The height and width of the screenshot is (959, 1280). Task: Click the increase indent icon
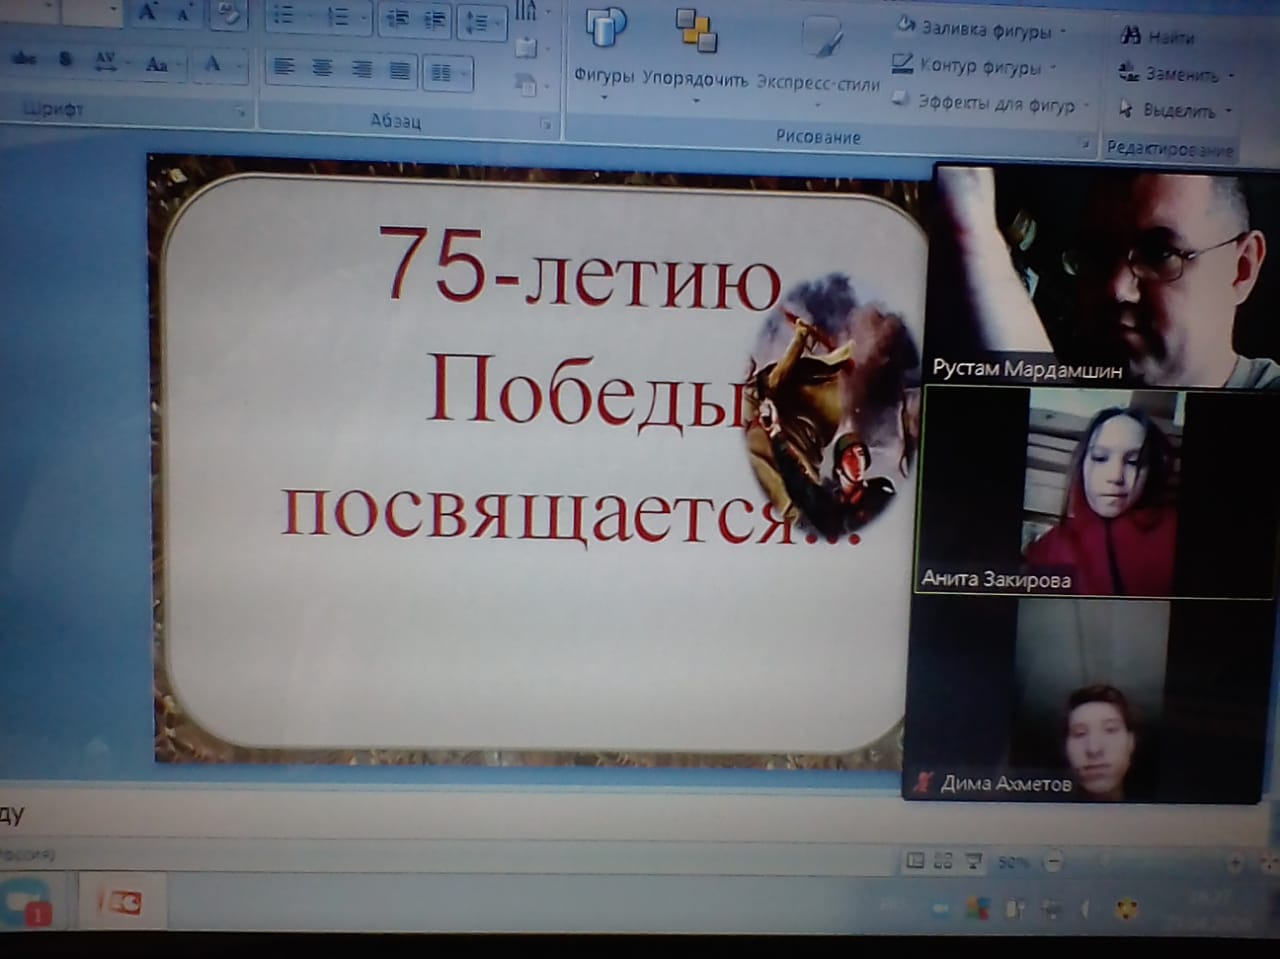tap(436, 18)
